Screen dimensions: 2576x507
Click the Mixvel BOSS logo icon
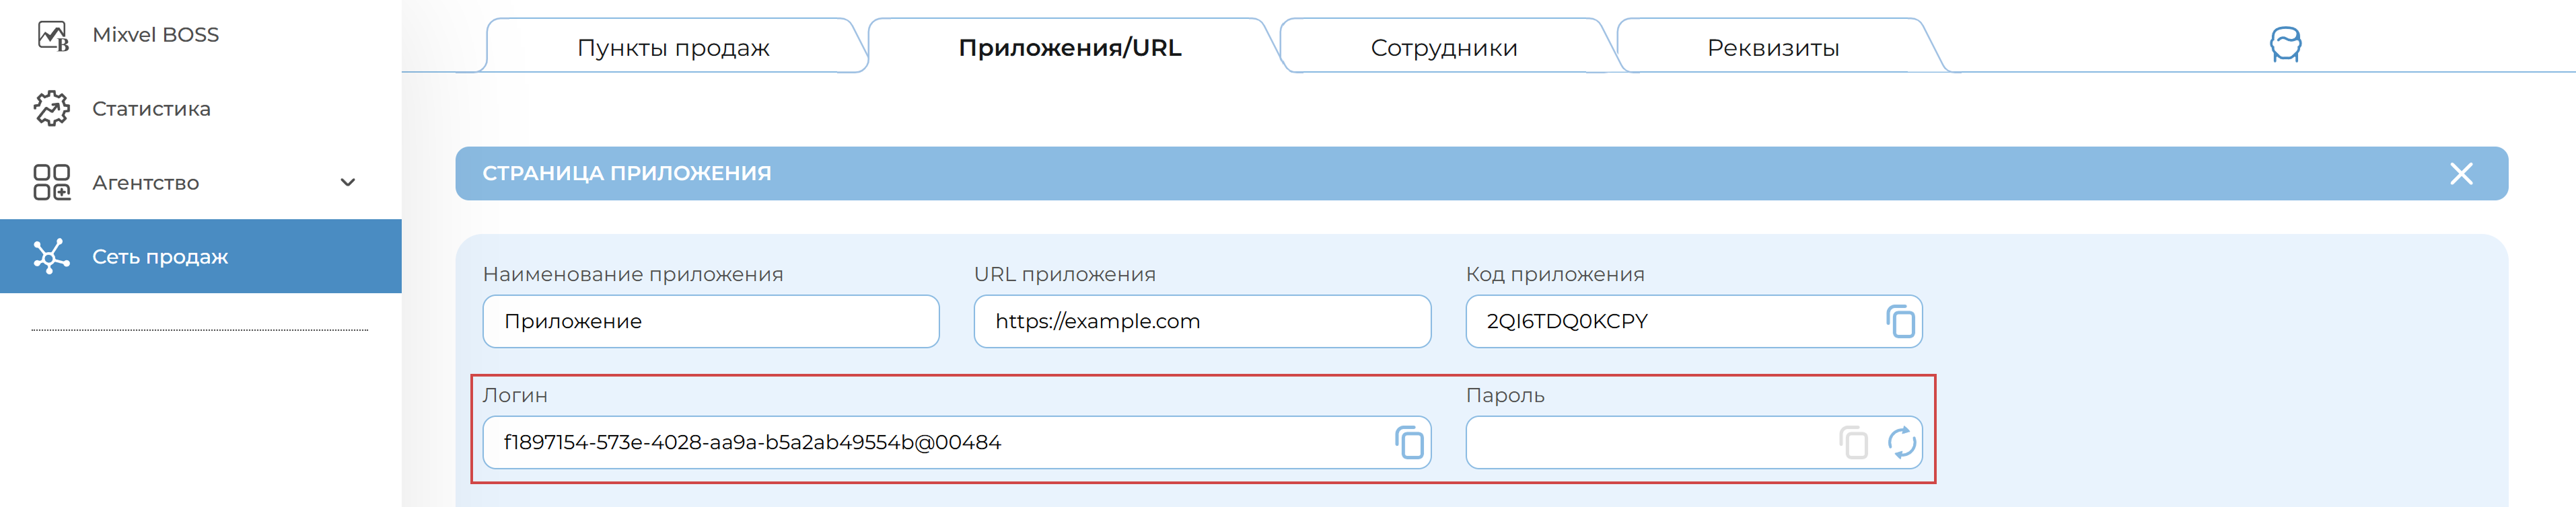coord(52,36)
